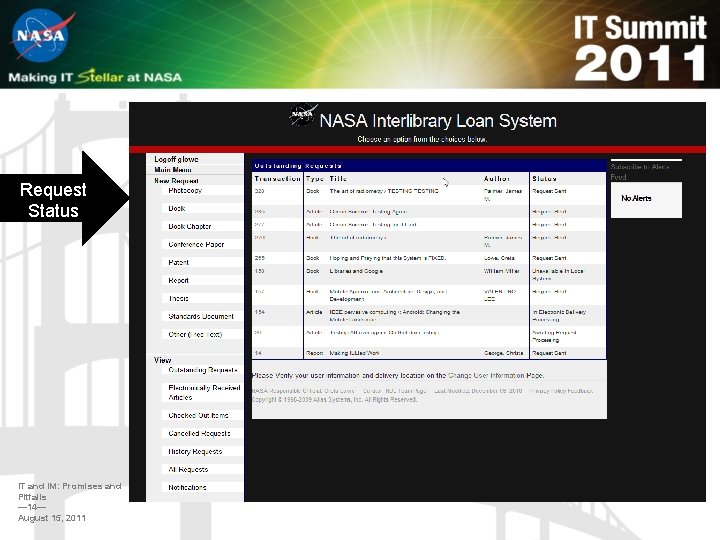Open the Thesis request form
This screenshot has width=720, height=540.
[x=178, y=298]
